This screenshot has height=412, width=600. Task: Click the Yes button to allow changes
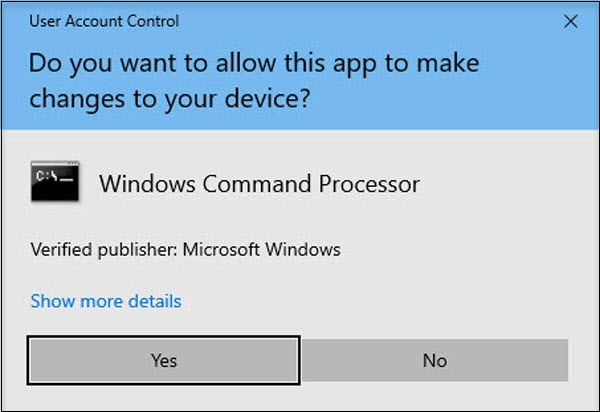163,361
